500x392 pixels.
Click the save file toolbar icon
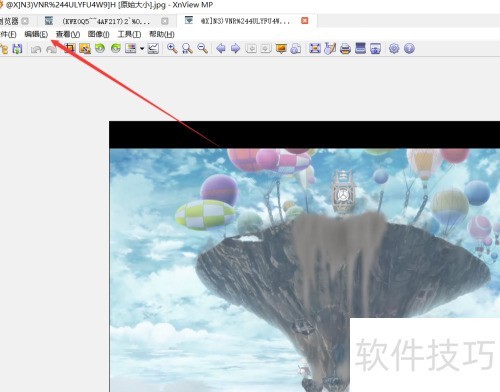tap(17, 49)
